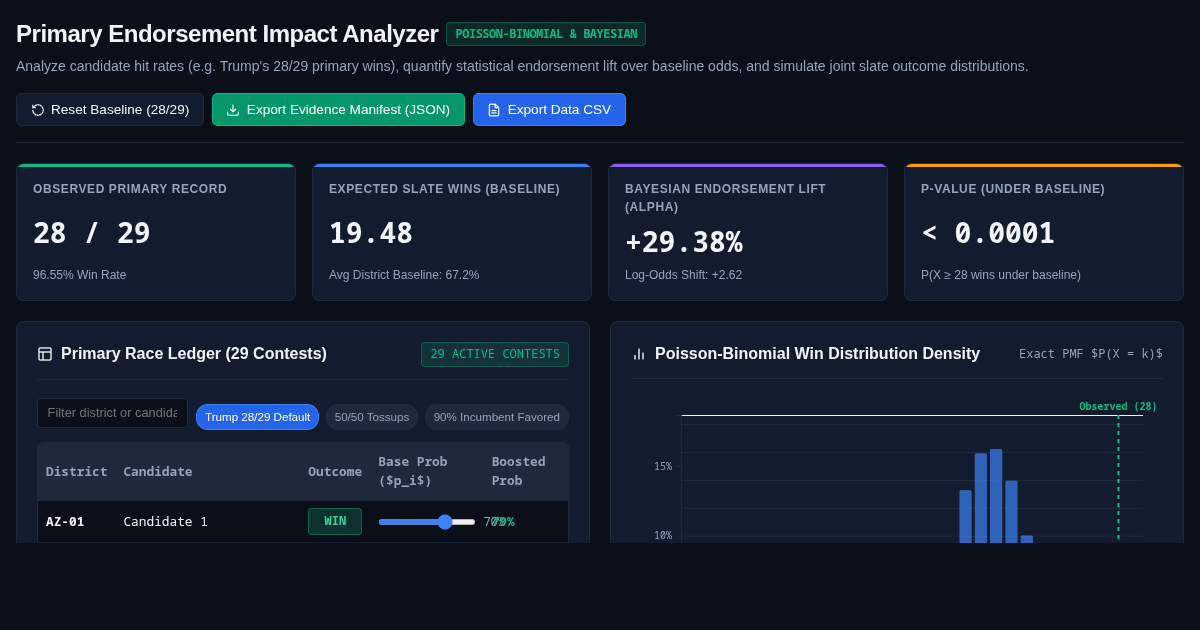This screenshot has height=630, width=1200.
Task: Select the 50/50 Tossups preset
Action: coord(372,417)
